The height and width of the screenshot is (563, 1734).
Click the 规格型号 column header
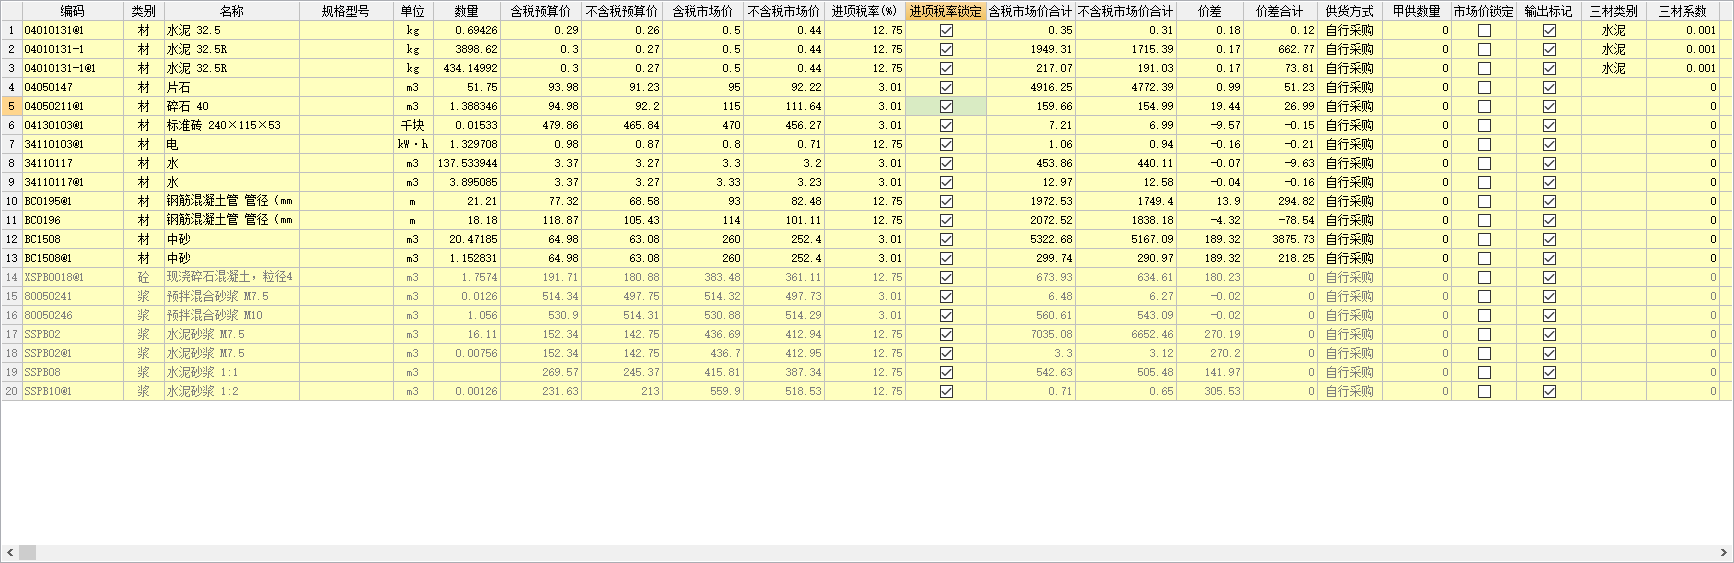click(x=346, y=11)
